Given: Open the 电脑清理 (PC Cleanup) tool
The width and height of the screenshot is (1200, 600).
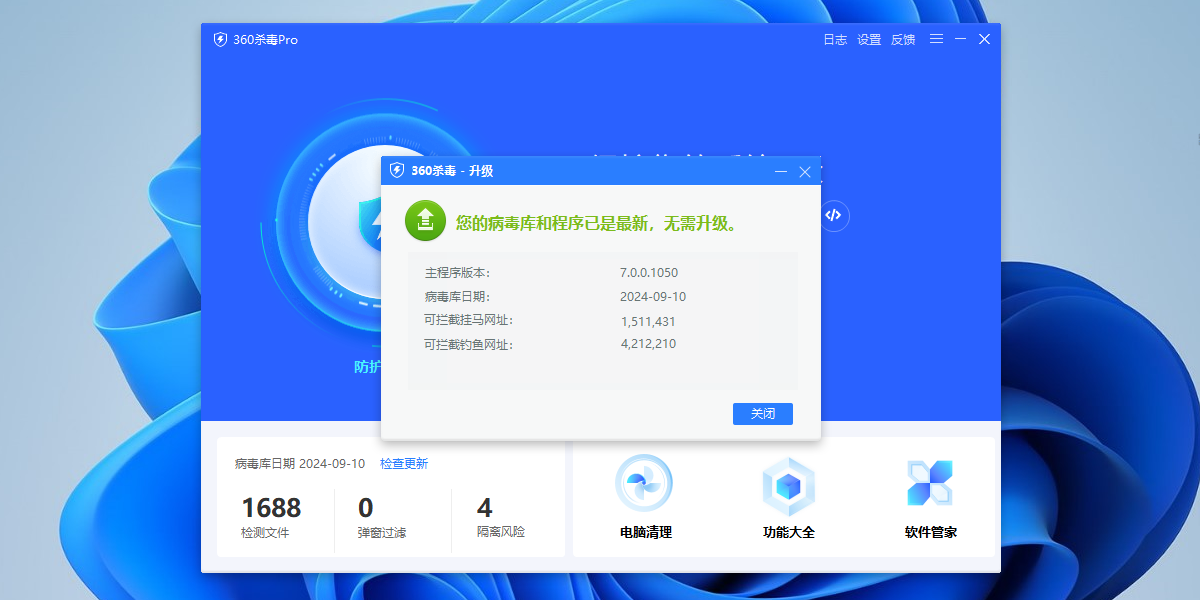Looking at the screenshot, I should 644,497.
